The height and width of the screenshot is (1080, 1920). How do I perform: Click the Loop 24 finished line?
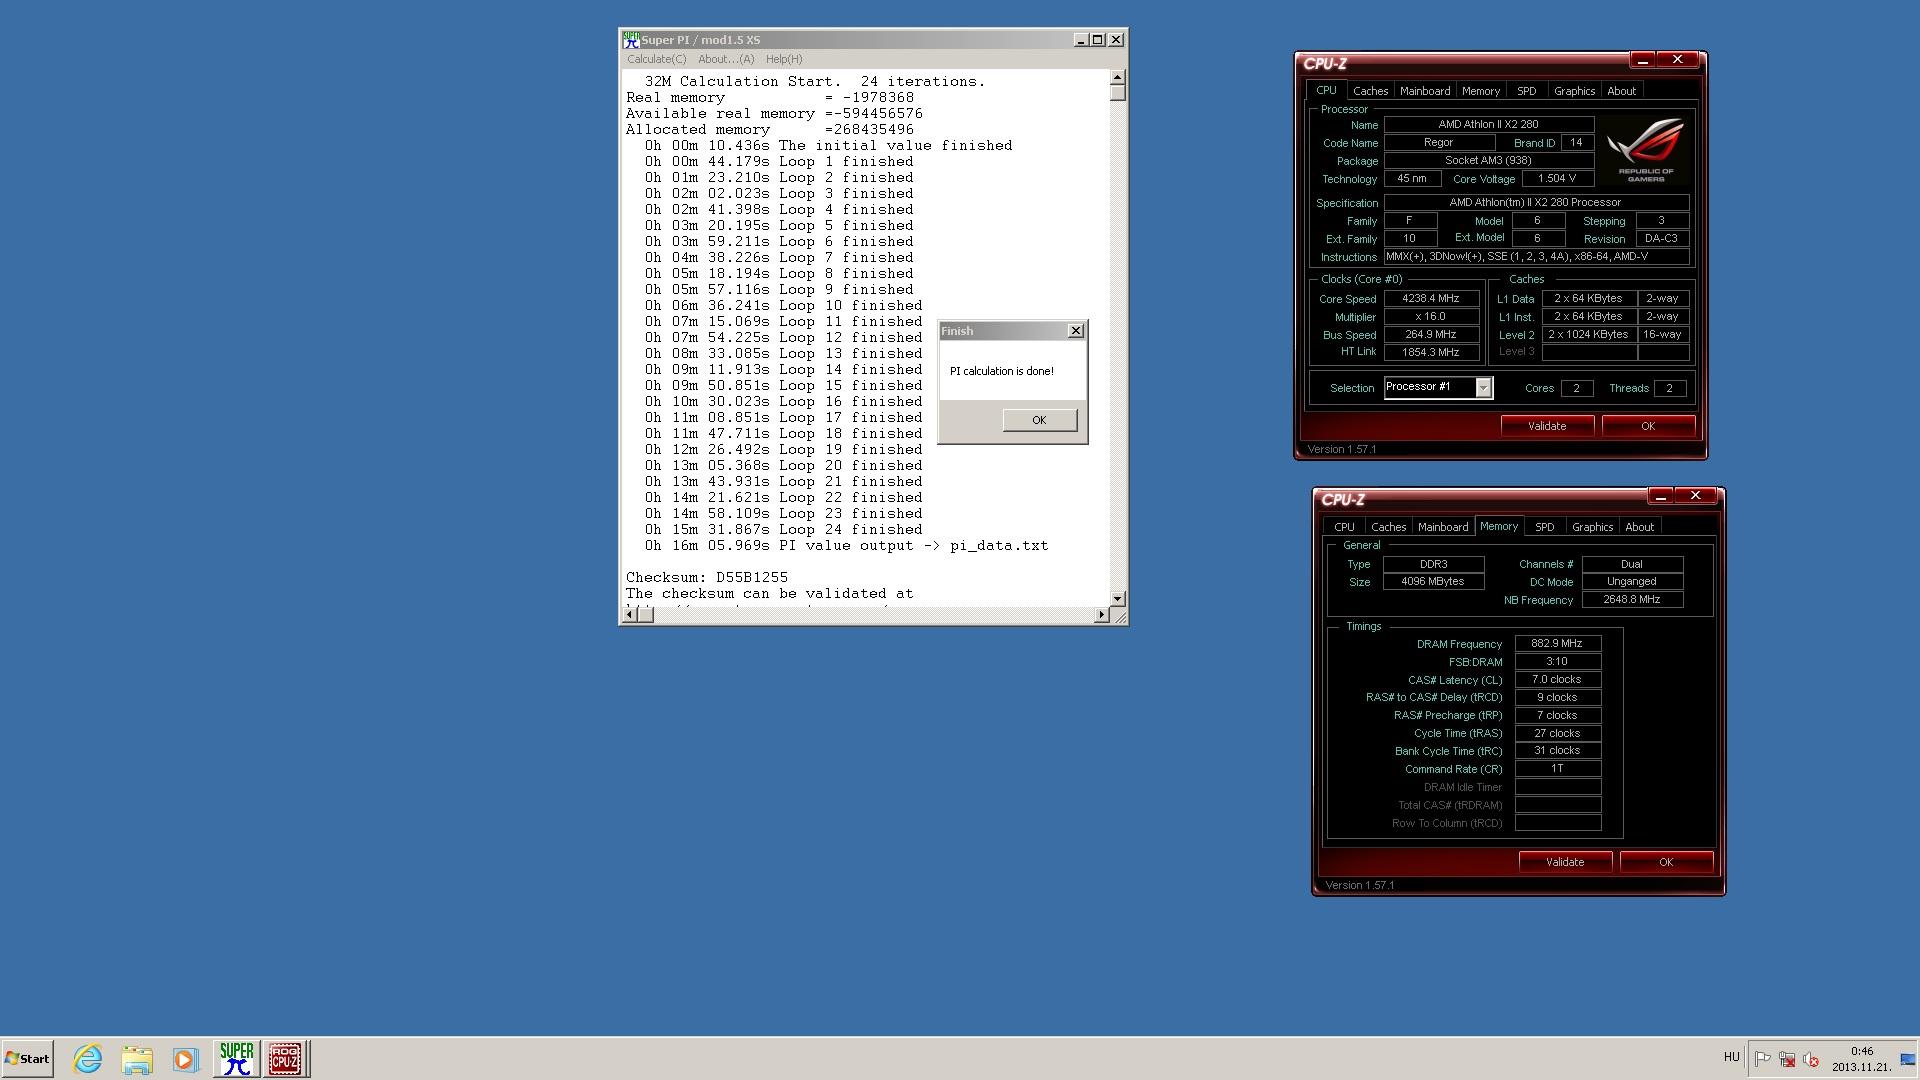click(x=784, y=530)
